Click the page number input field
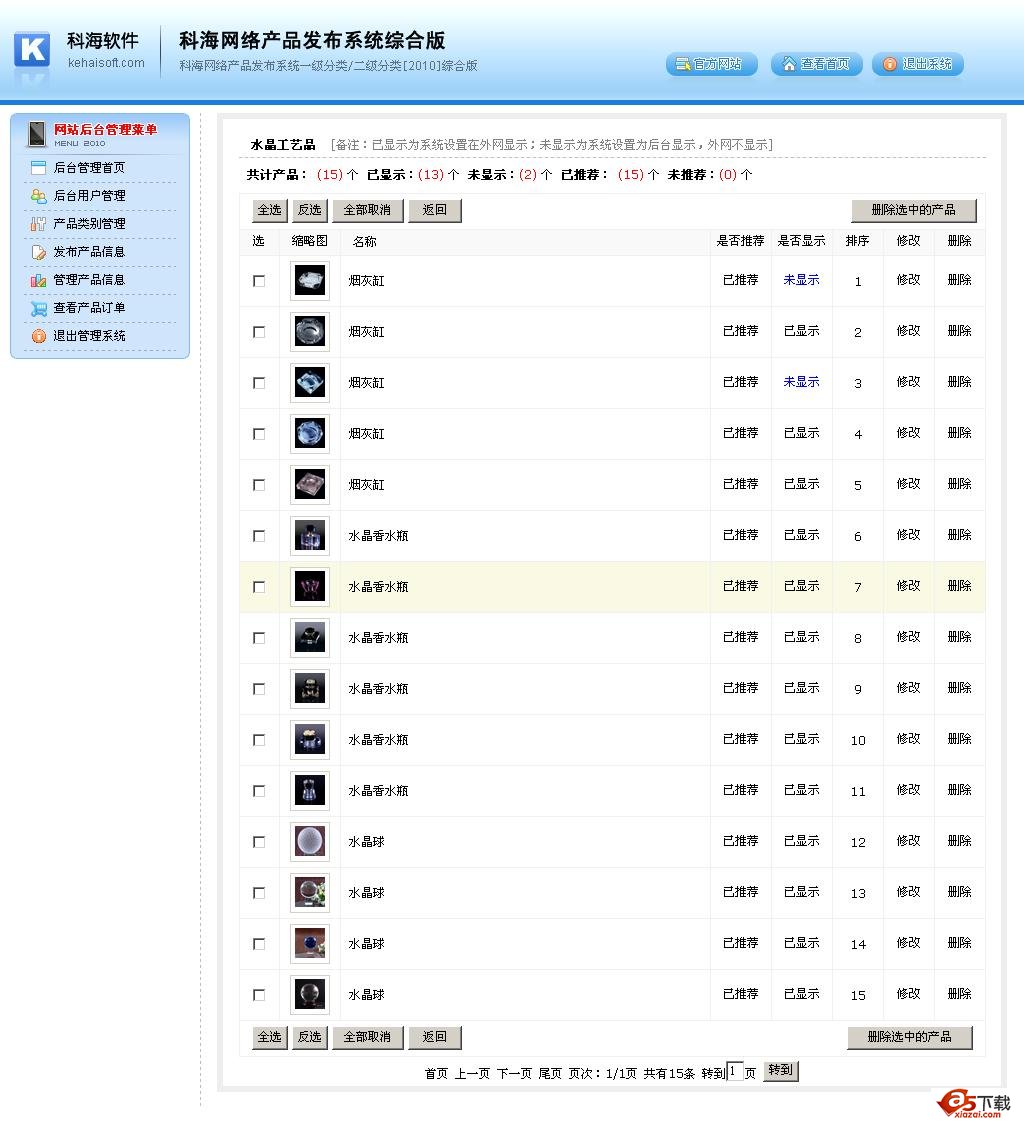Image resolution: width=1024 pixels, height=1124 pixels. pos(735,1071)
